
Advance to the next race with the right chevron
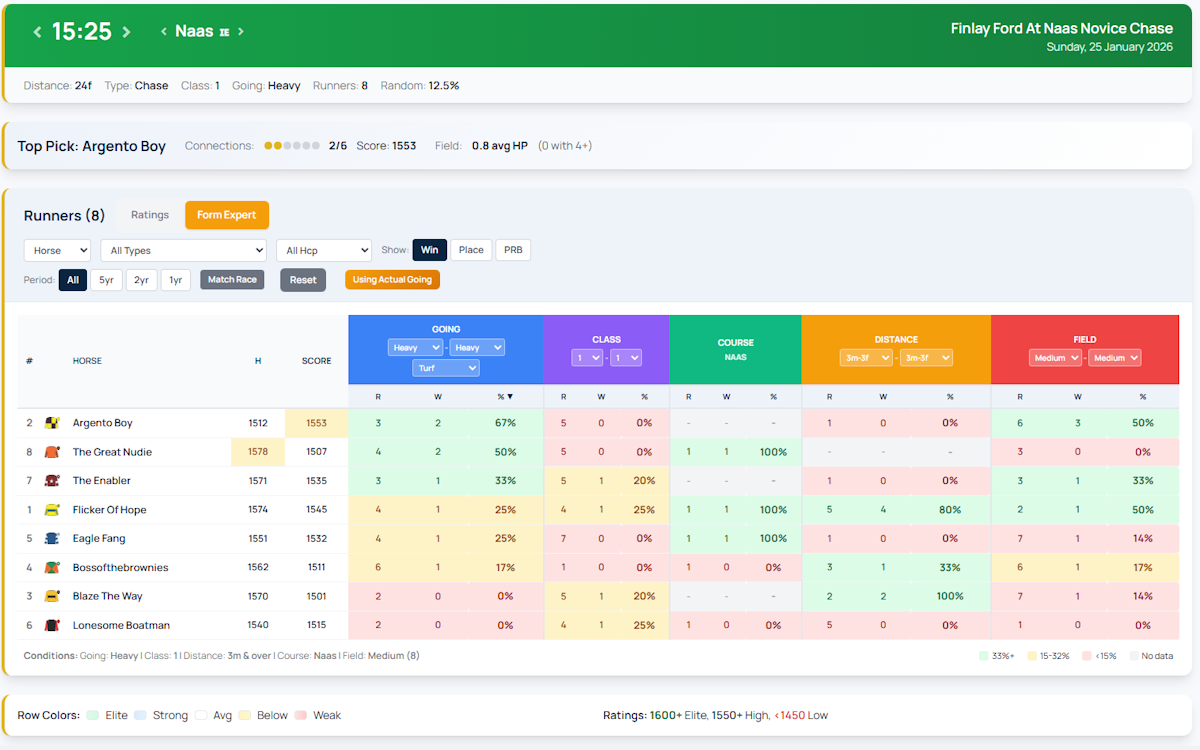[126, 31]
